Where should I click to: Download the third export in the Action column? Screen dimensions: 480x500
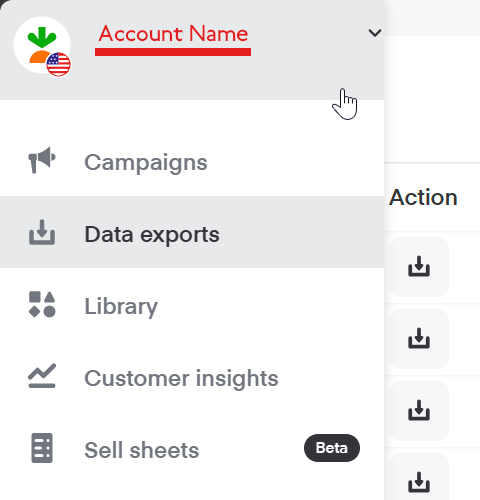pos(419,411)
